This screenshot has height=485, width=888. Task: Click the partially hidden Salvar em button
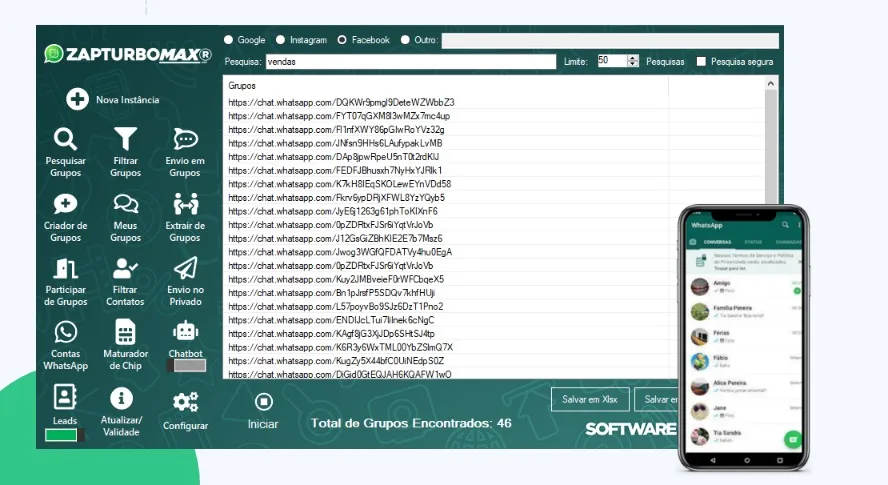(x=656, y=399)
